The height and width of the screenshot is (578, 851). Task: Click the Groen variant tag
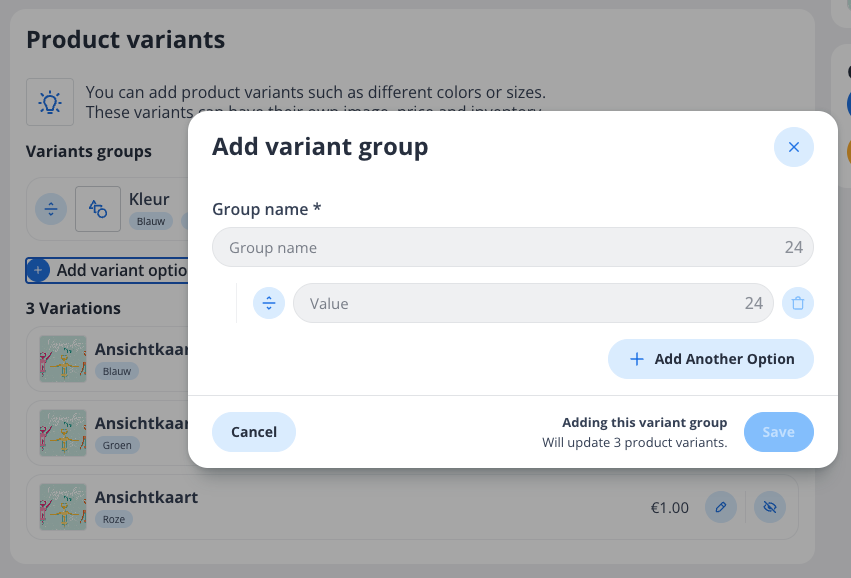click(x=117, y=446)
